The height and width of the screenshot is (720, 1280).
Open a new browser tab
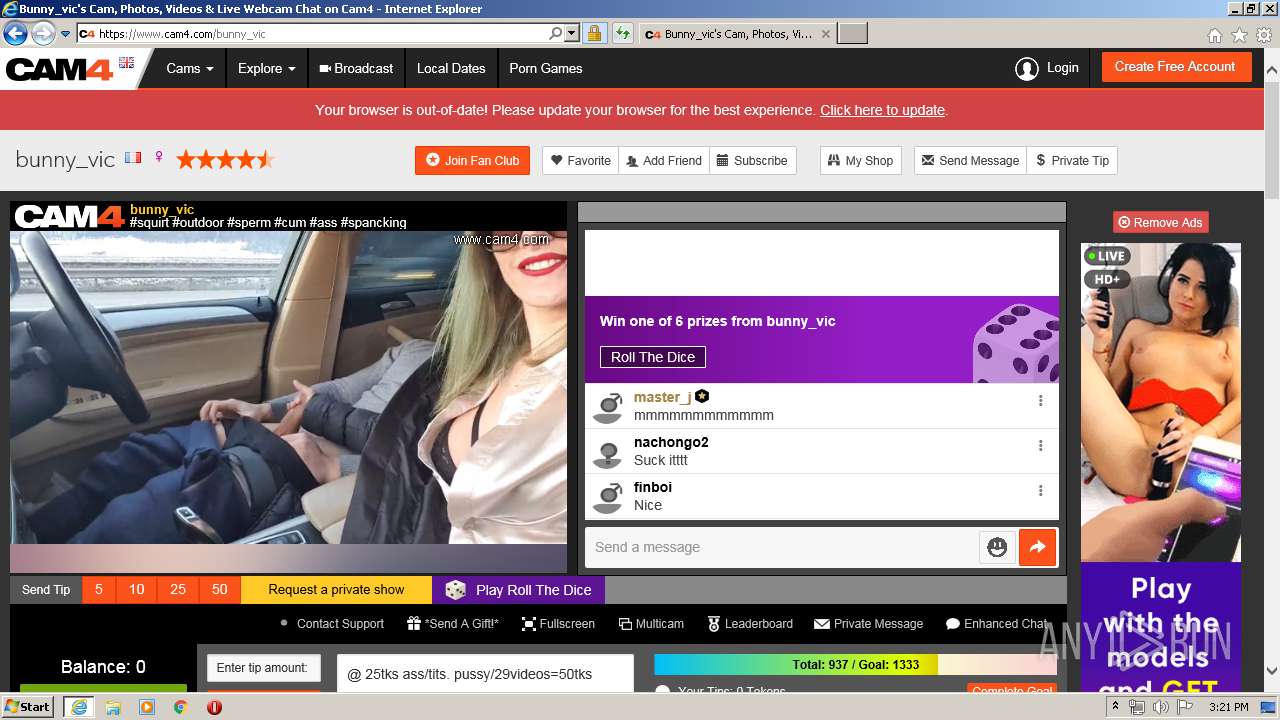click(x=852, y=34)
